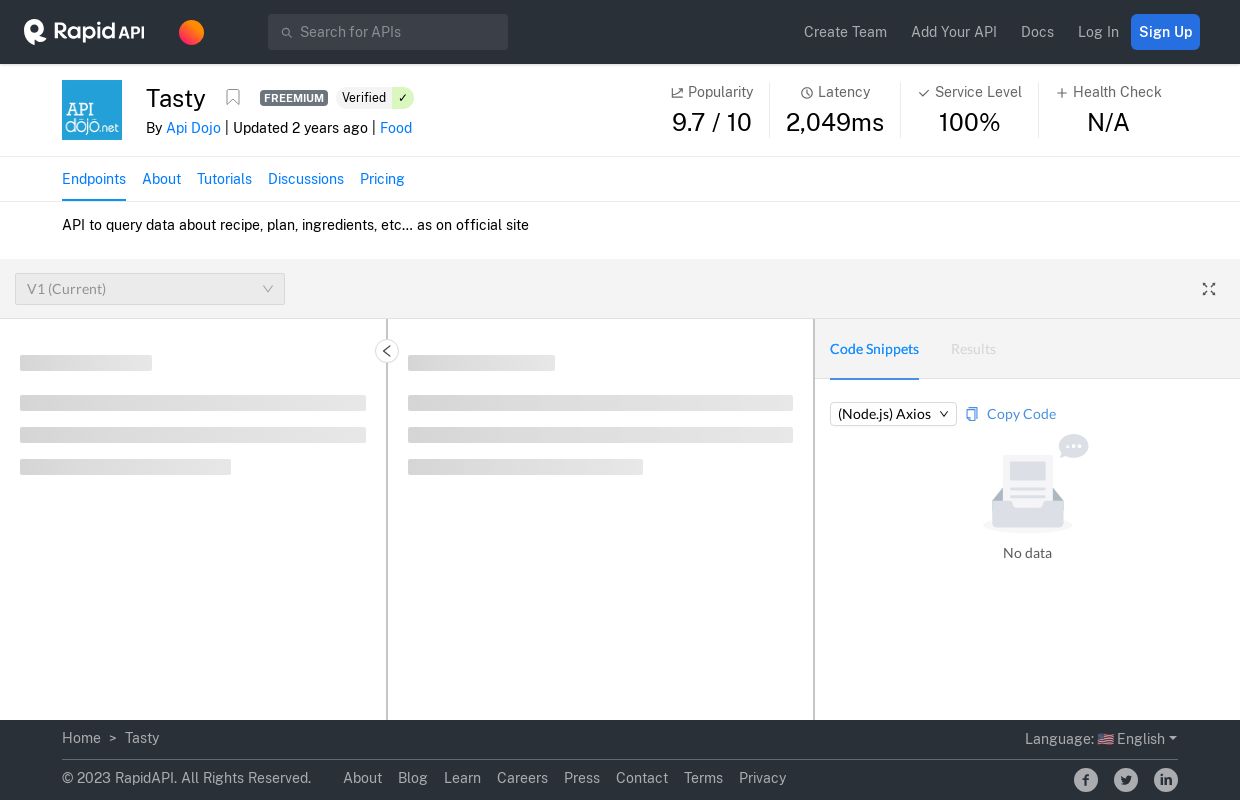Open the LinkedIn social link

(x=1166, y=780)
